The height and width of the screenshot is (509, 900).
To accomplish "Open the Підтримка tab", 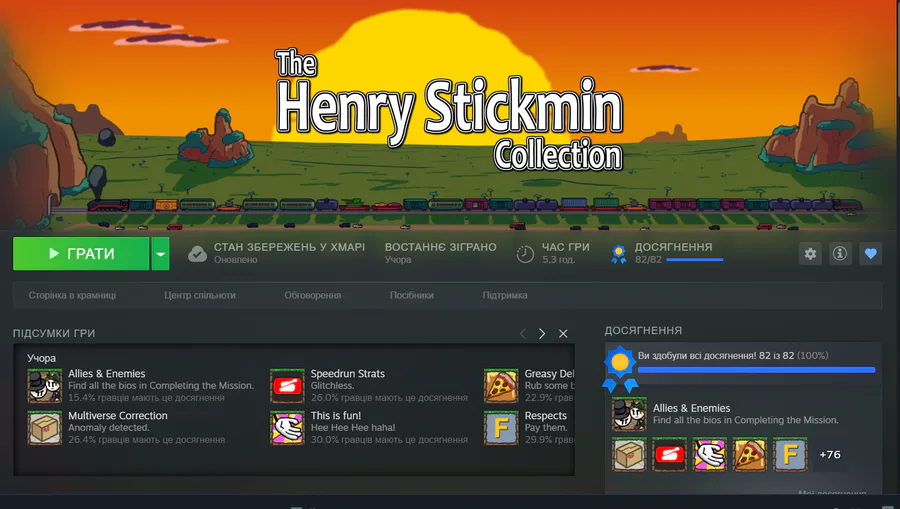I will (x=505, y=295).
